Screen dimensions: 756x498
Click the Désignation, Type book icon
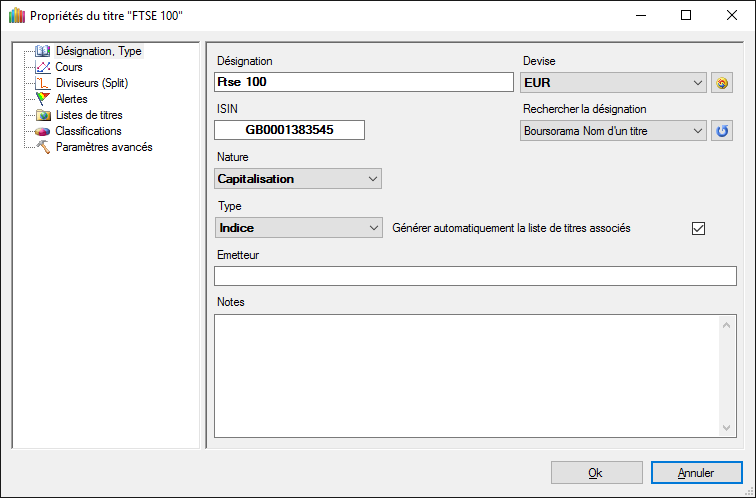click(x=43, y=51)
